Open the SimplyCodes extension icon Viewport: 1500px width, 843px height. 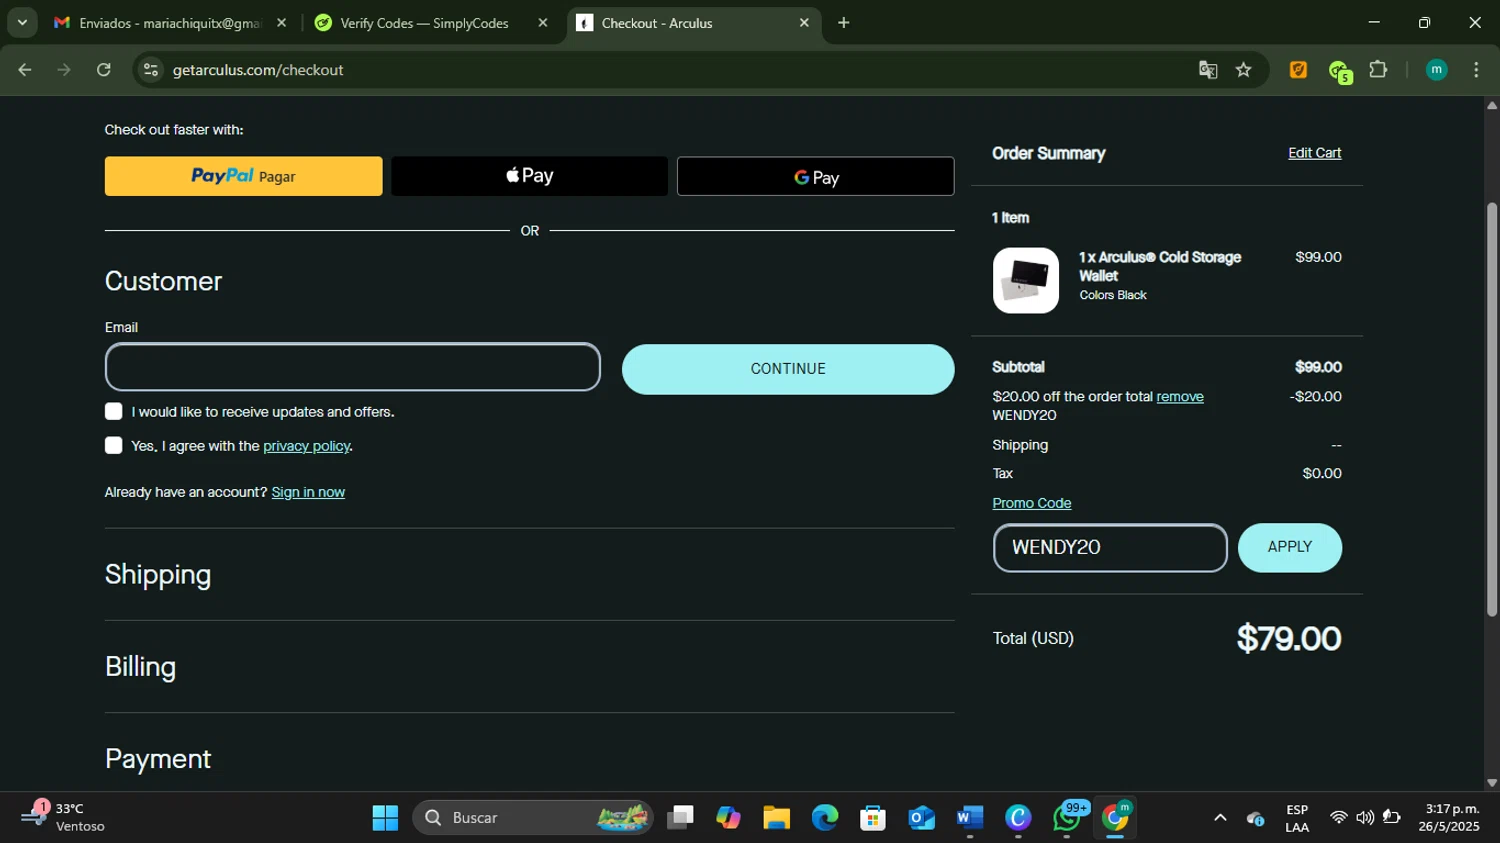[1340, 71]
